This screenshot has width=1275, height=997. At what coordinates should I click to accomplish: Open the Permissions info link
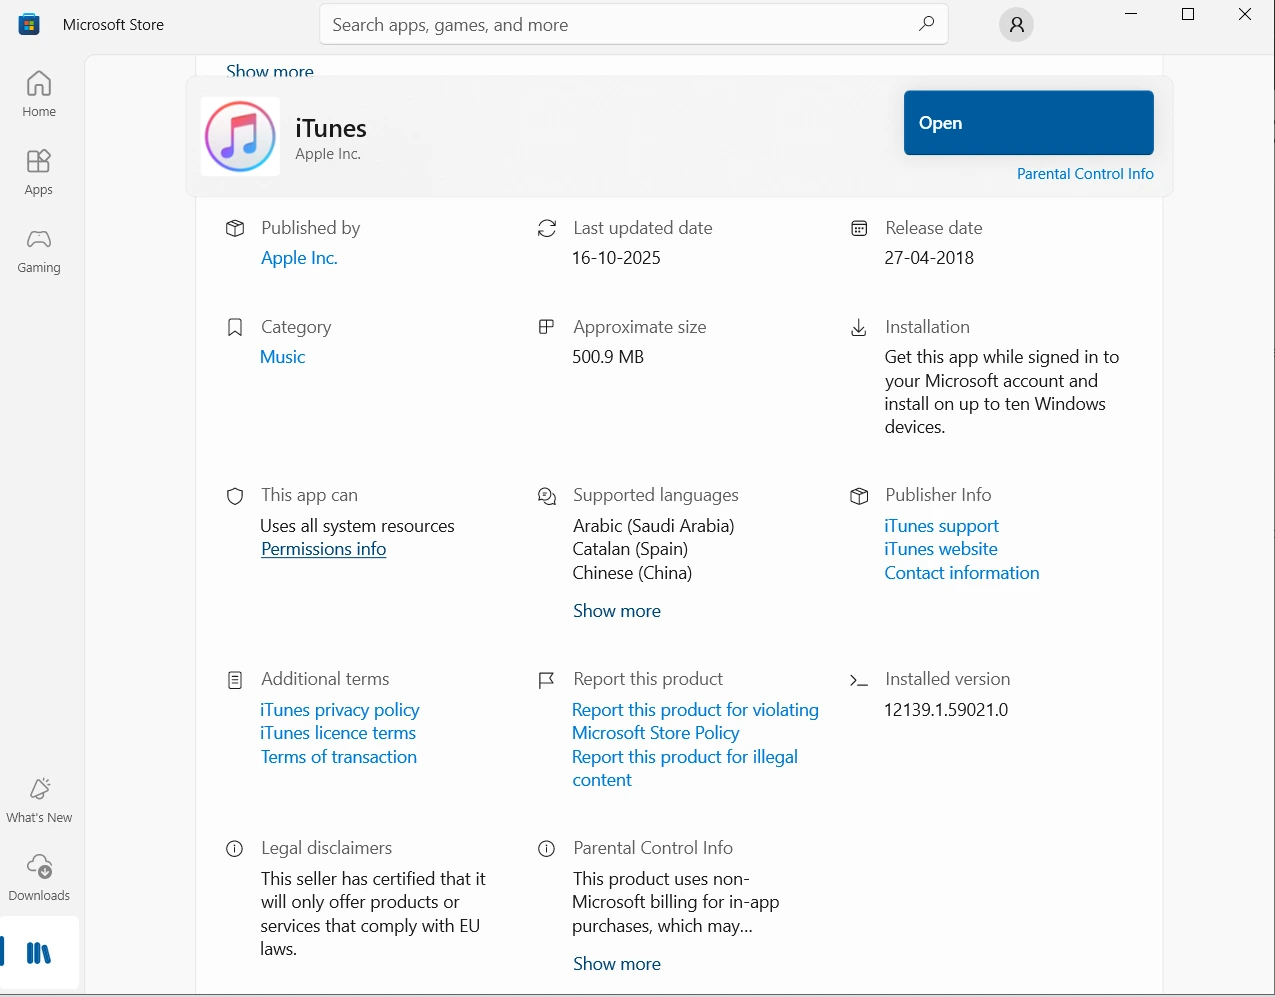coord(323,548)
